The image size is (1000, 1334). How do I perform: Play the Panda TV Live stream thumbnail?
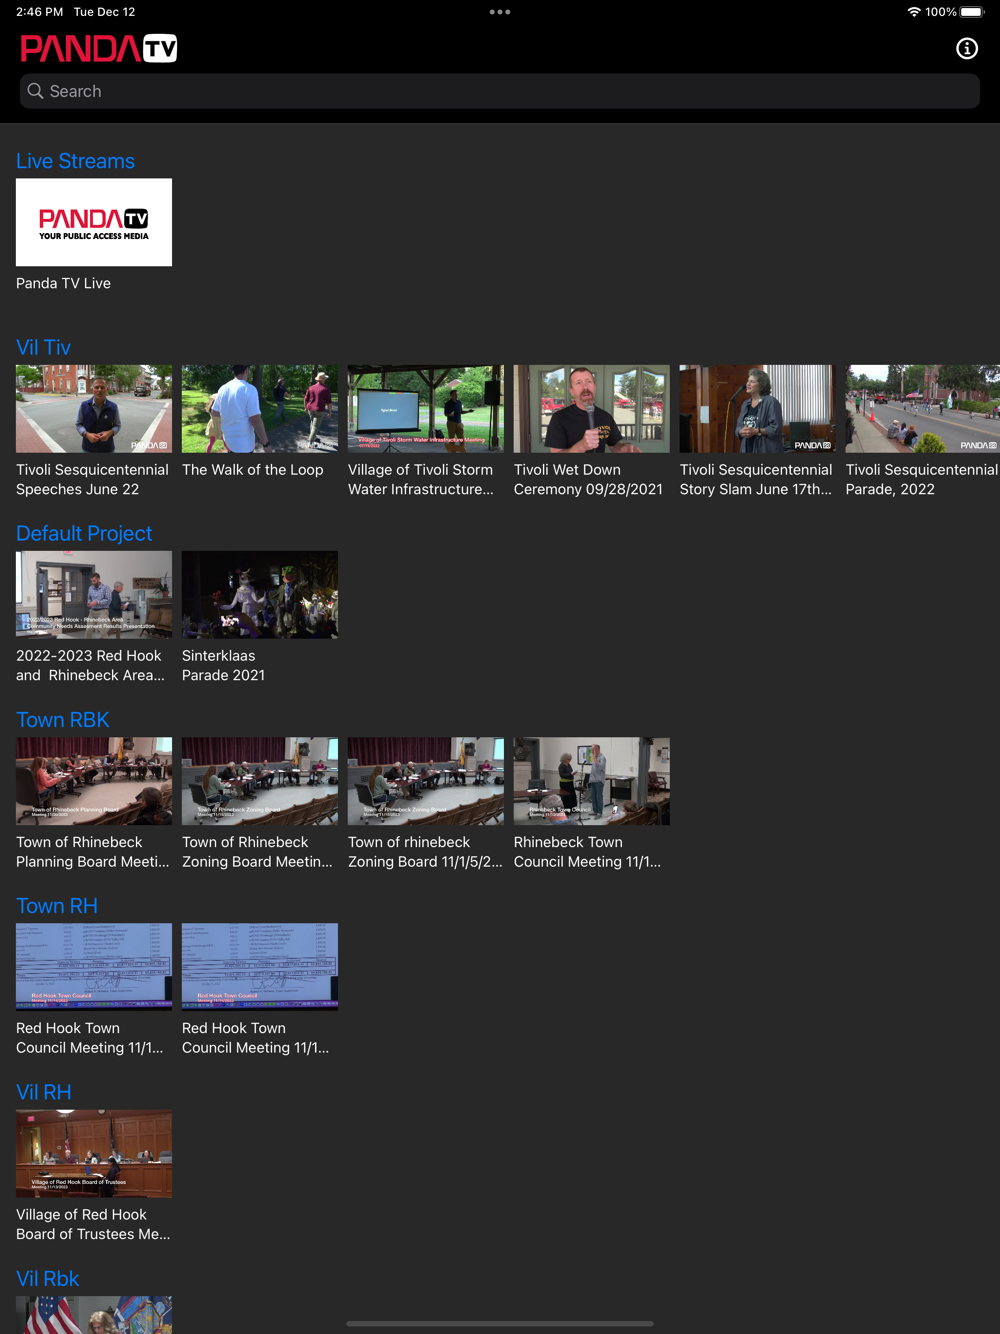tap(94, 222)
